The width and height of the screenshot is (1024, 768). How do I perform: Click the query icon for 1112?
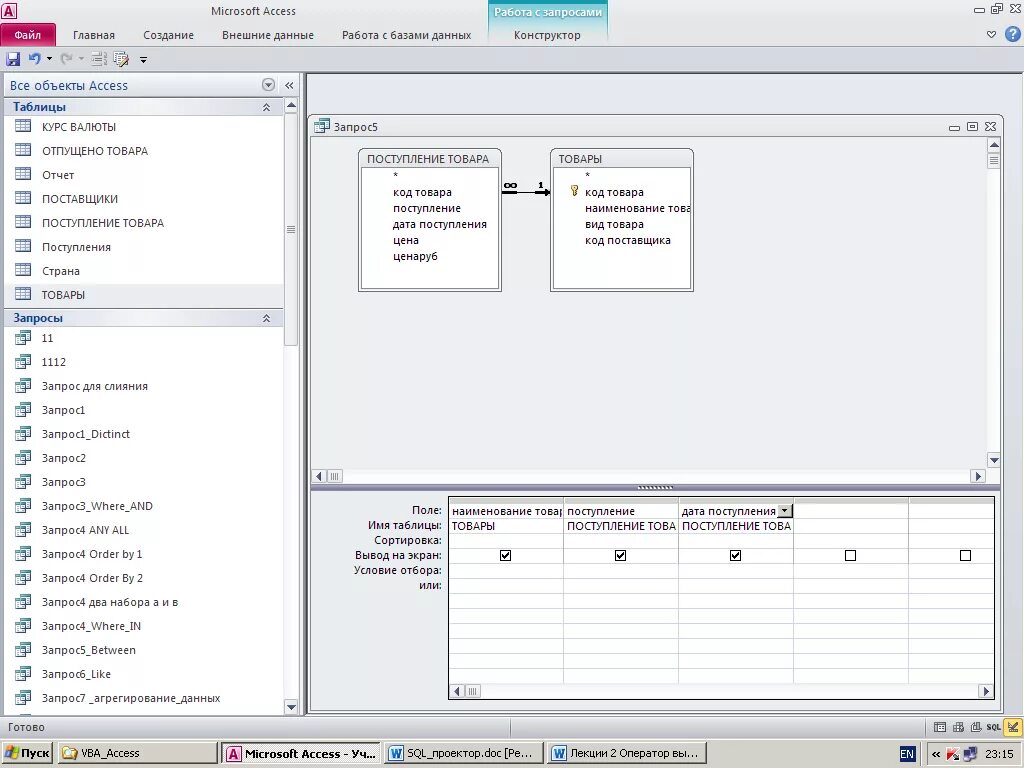coord(23,361)
